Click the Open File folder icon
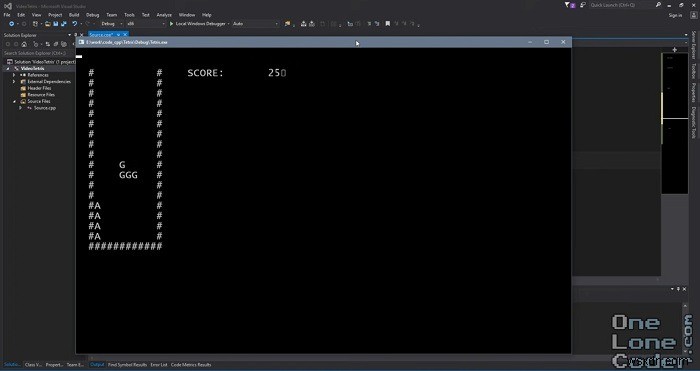700x371 pixels. [x=48, y=24]
